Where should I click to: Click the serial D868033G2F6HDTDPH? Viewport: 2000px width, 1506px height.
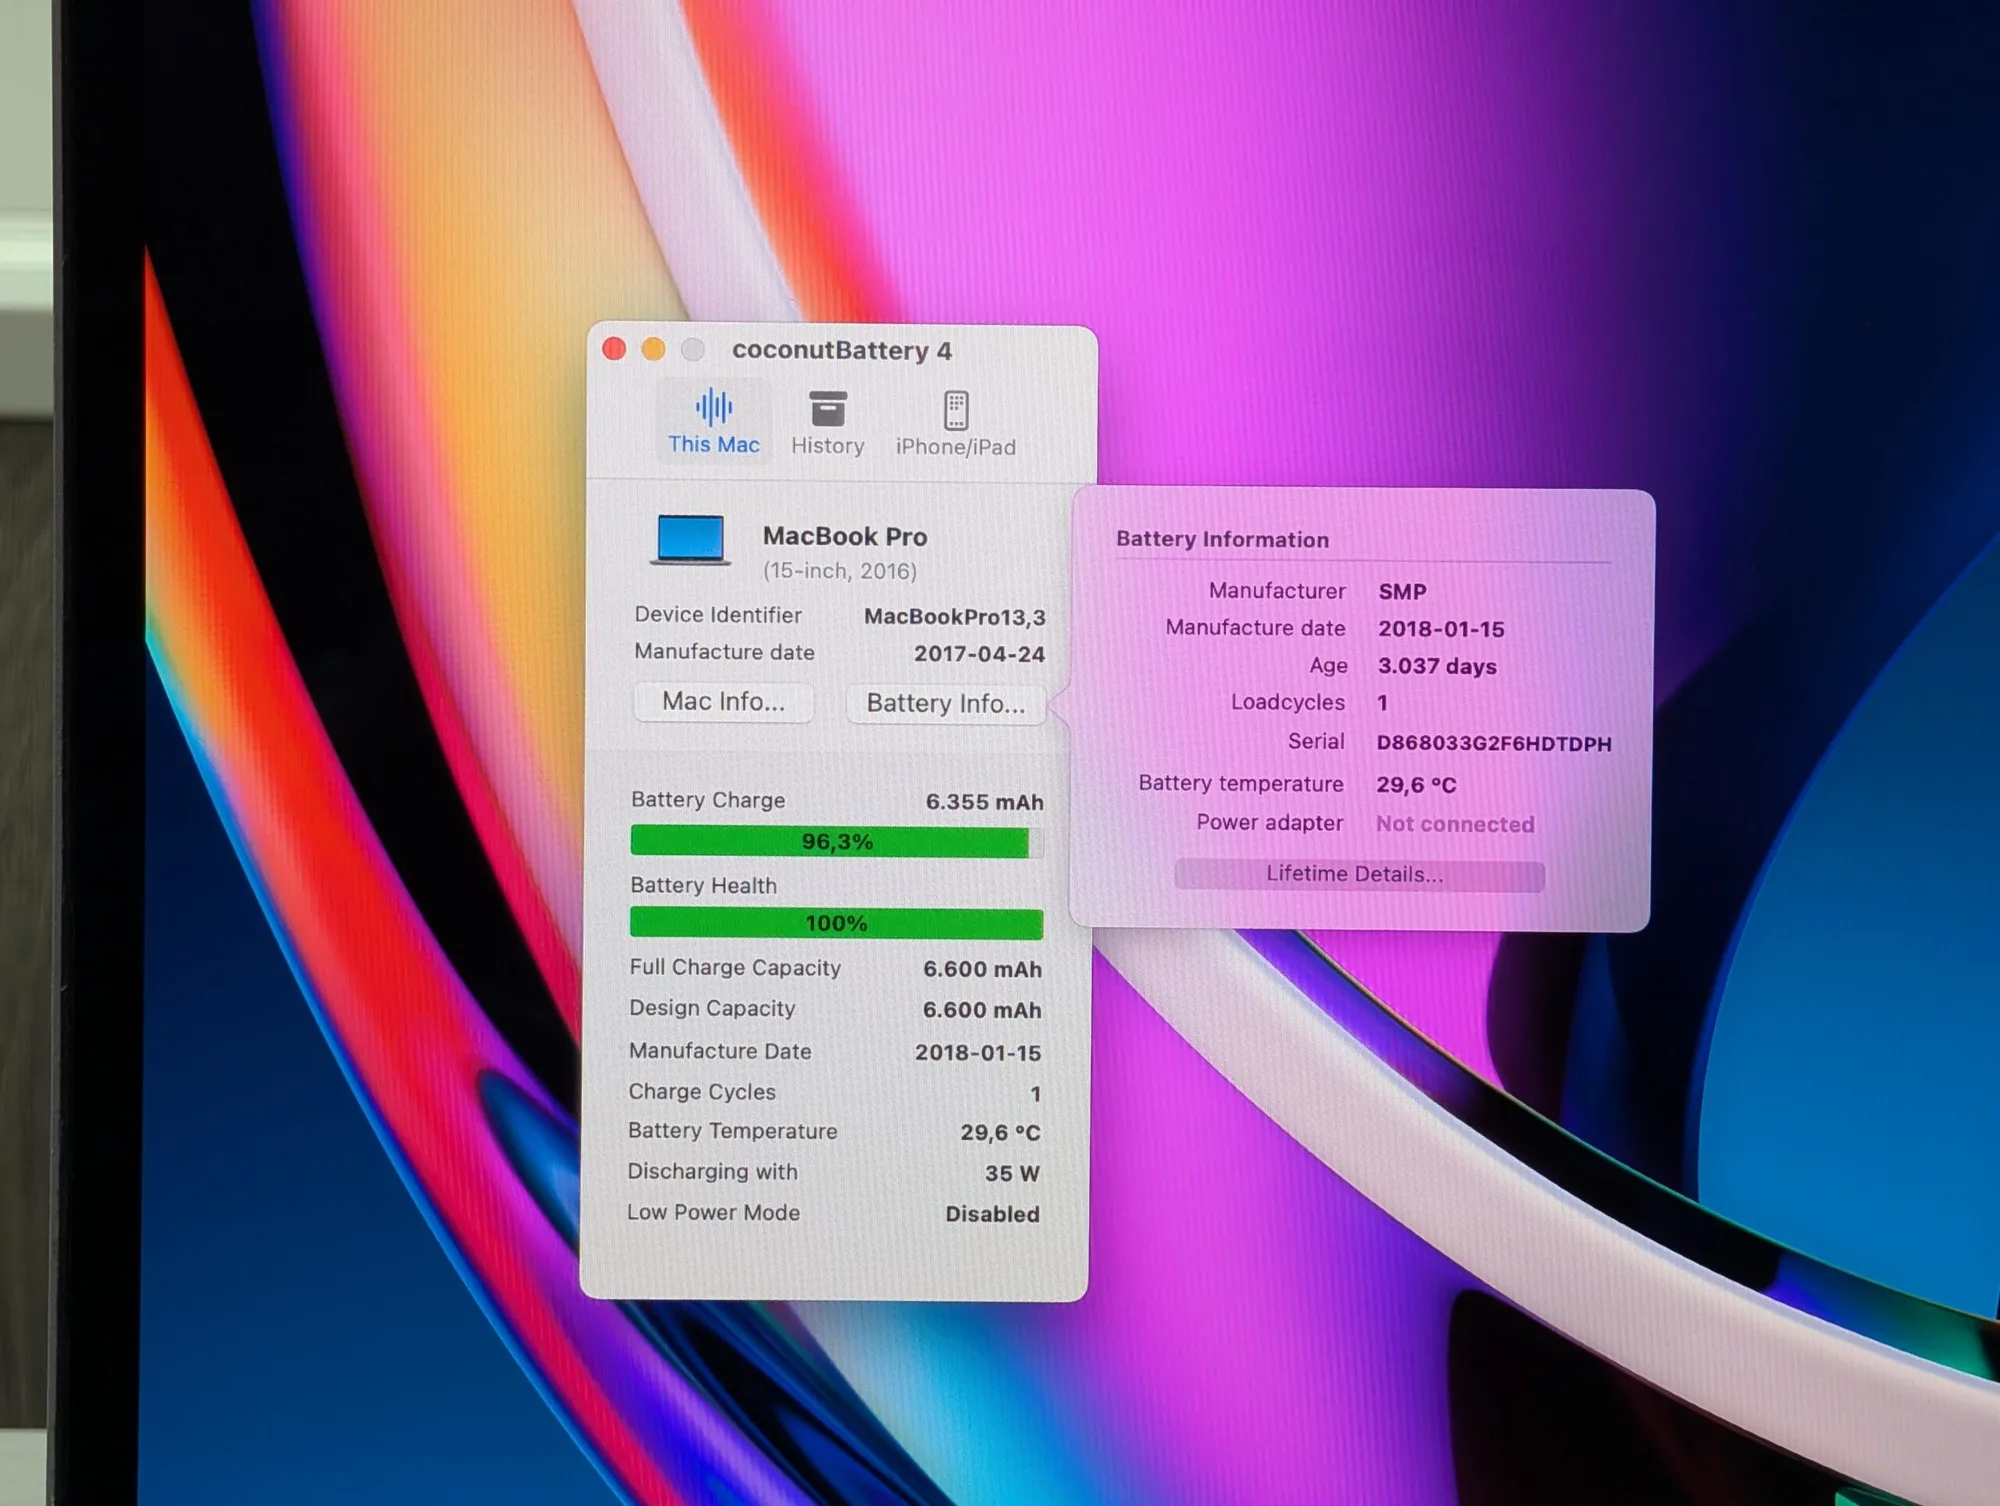[x=1494, y=744]
